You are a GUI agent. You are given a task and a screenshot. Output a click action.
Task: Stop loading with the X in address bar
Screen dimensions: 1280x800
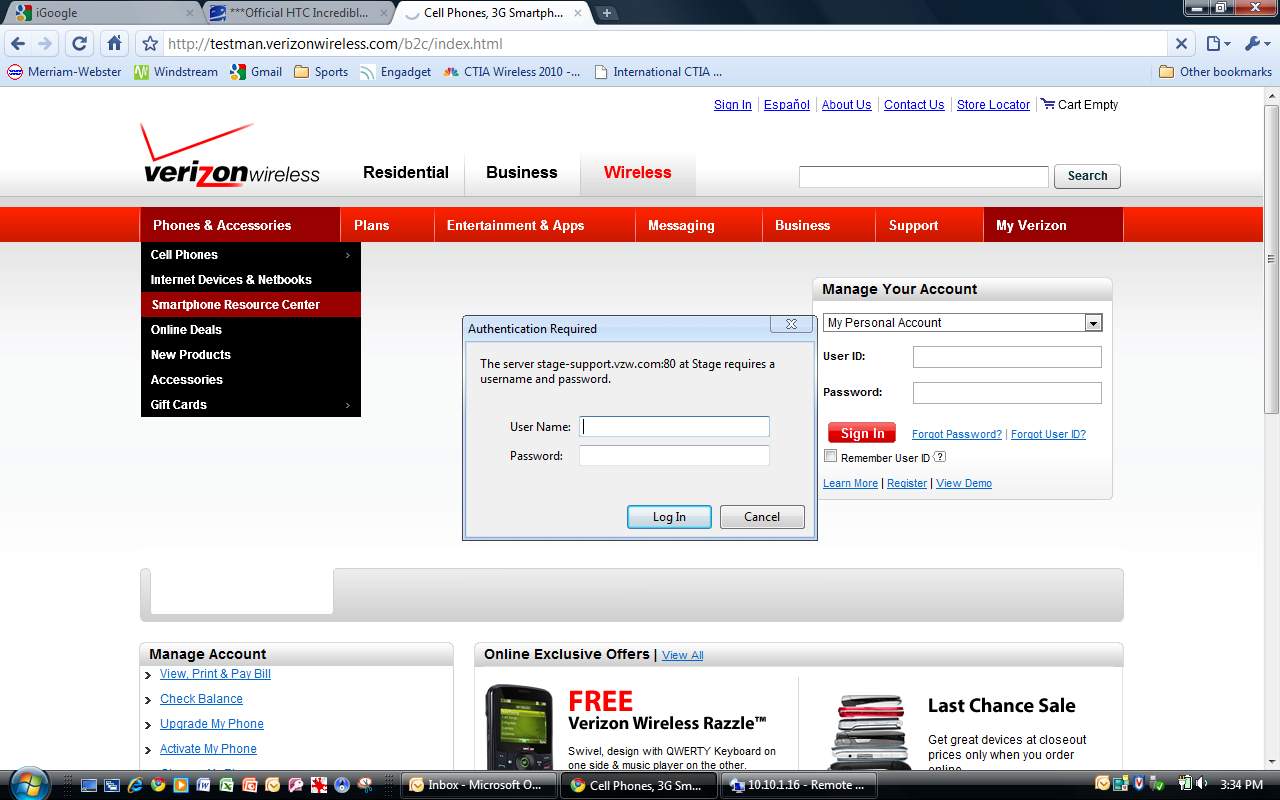pyautogui.click(x=1181, y=44)
